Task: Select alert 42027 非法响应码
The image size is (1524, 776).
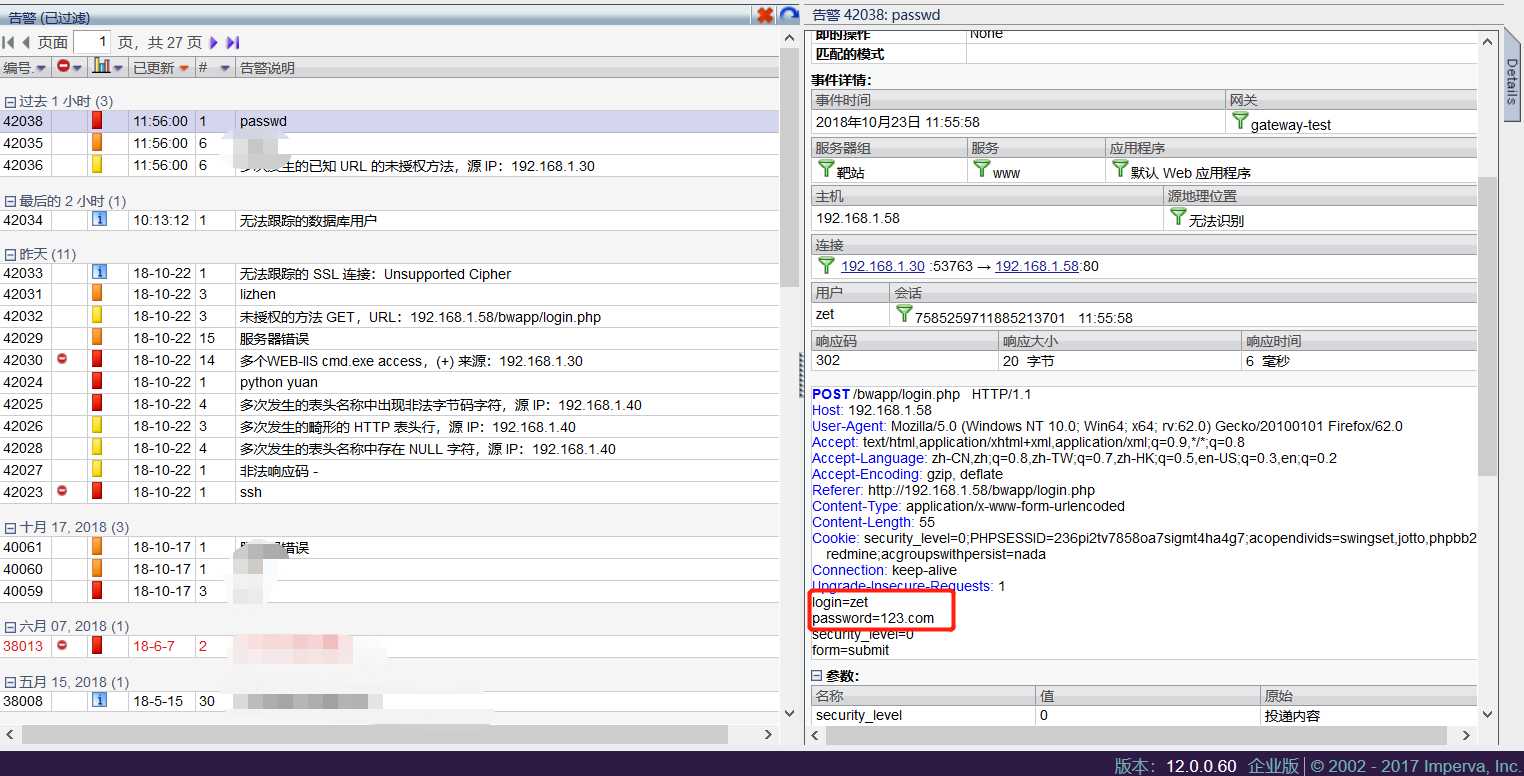Action: [390, 470]
